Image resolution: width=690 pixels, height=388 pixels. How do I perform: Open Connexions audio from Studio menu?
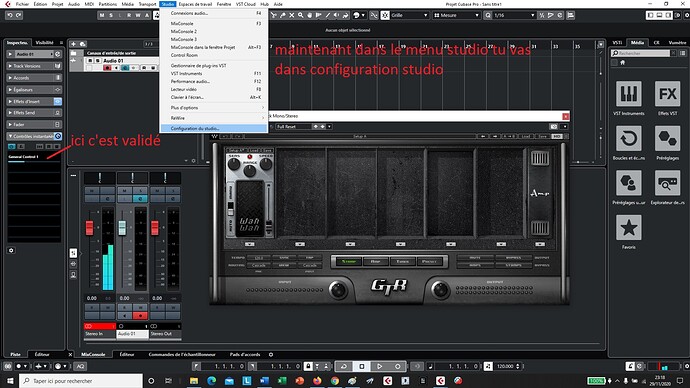[213, 13]
